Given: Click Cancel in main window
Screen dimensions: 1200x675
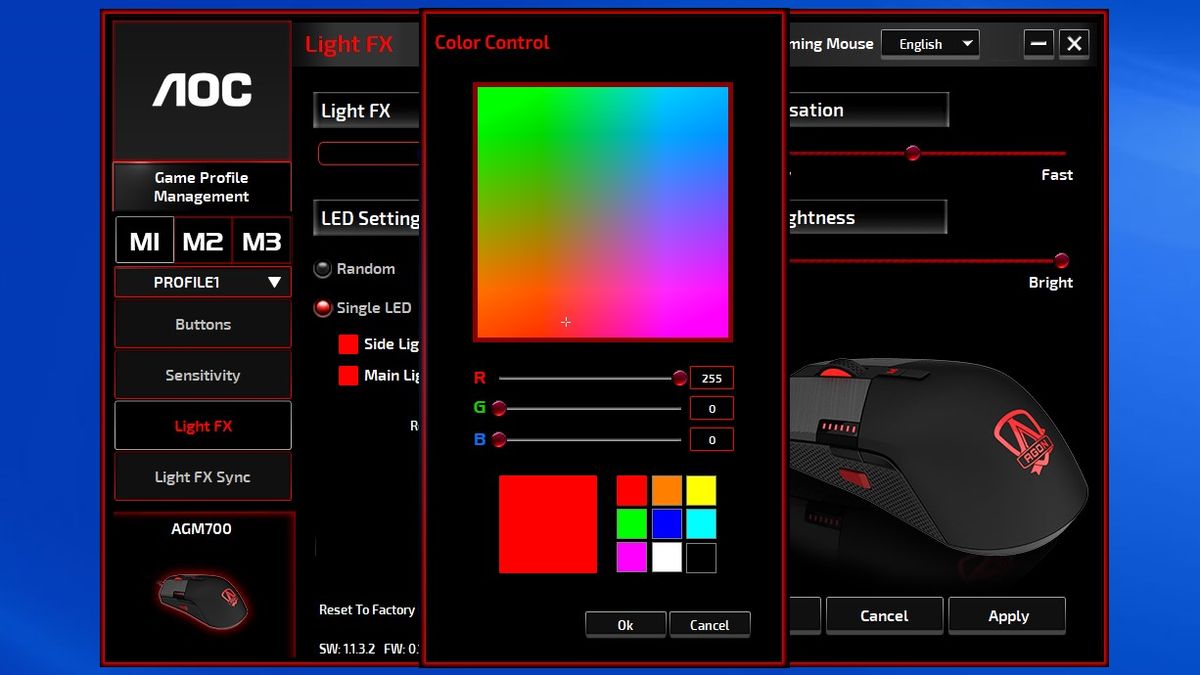Looking at the screenshot, I should [x=884, y=616].
